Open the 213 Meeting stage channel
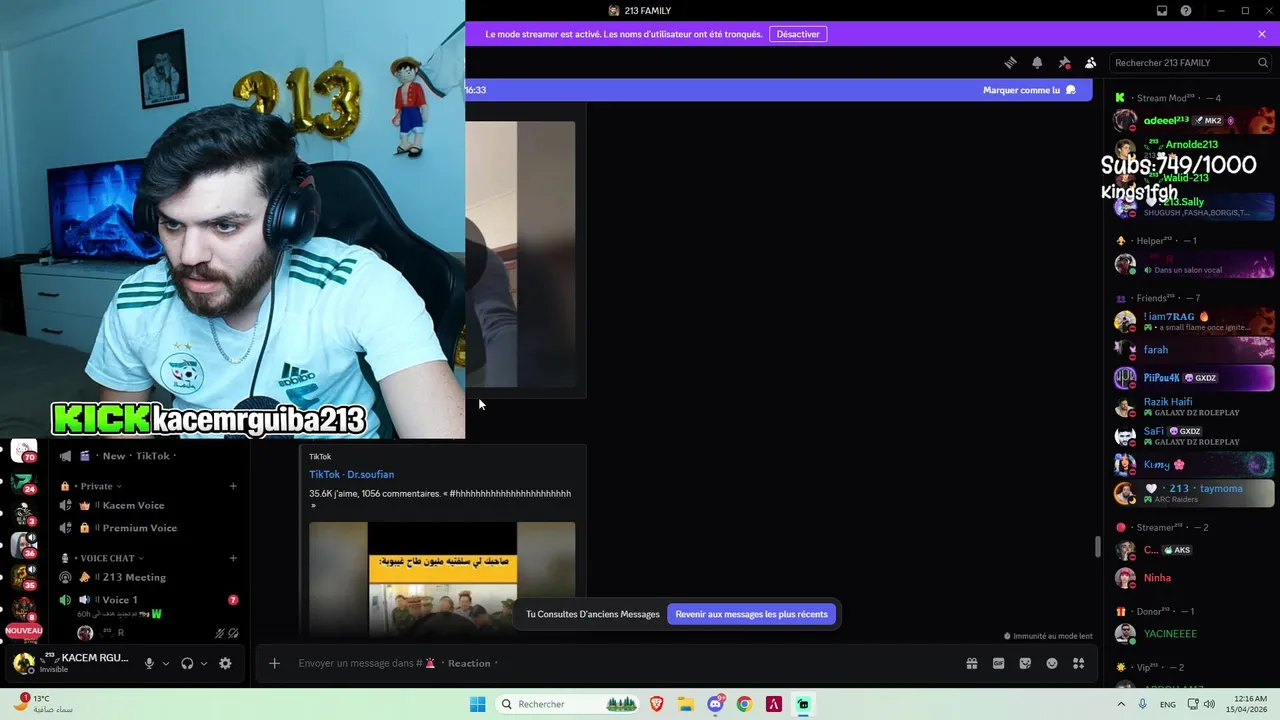The width and height of the screenshot is (1280, 720). tap(148, 577)
